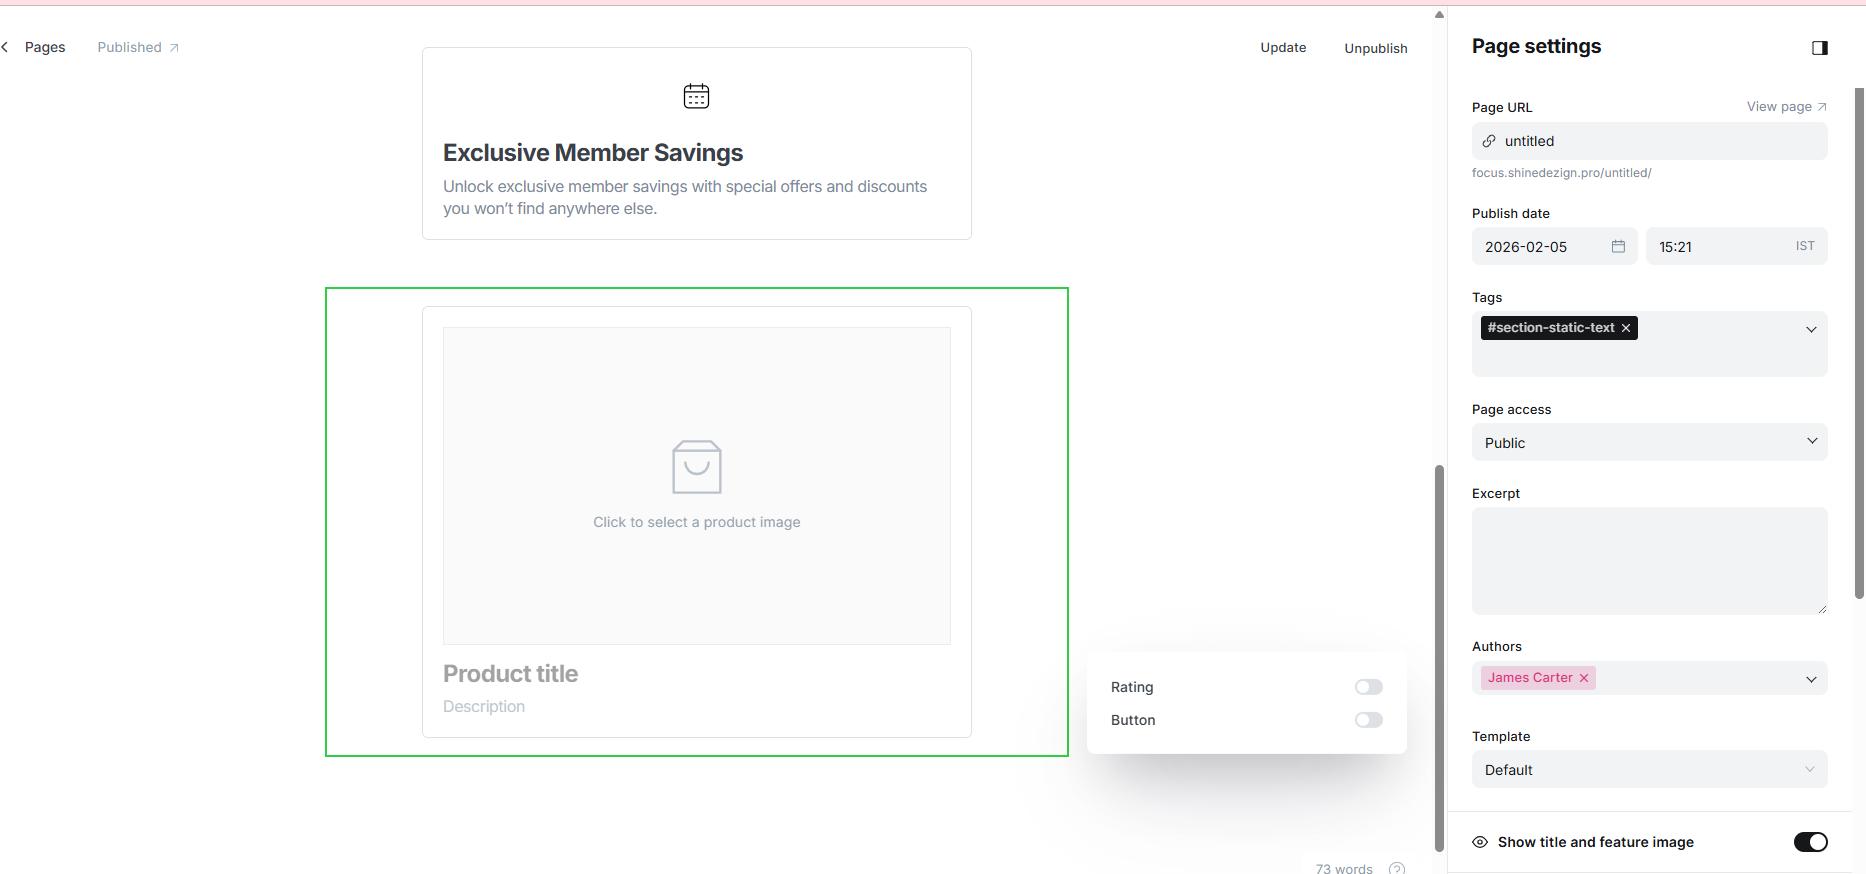This screenshot has height=874, width=1866.
Task: Enable the Button toggle
Action: [1368, 720]
